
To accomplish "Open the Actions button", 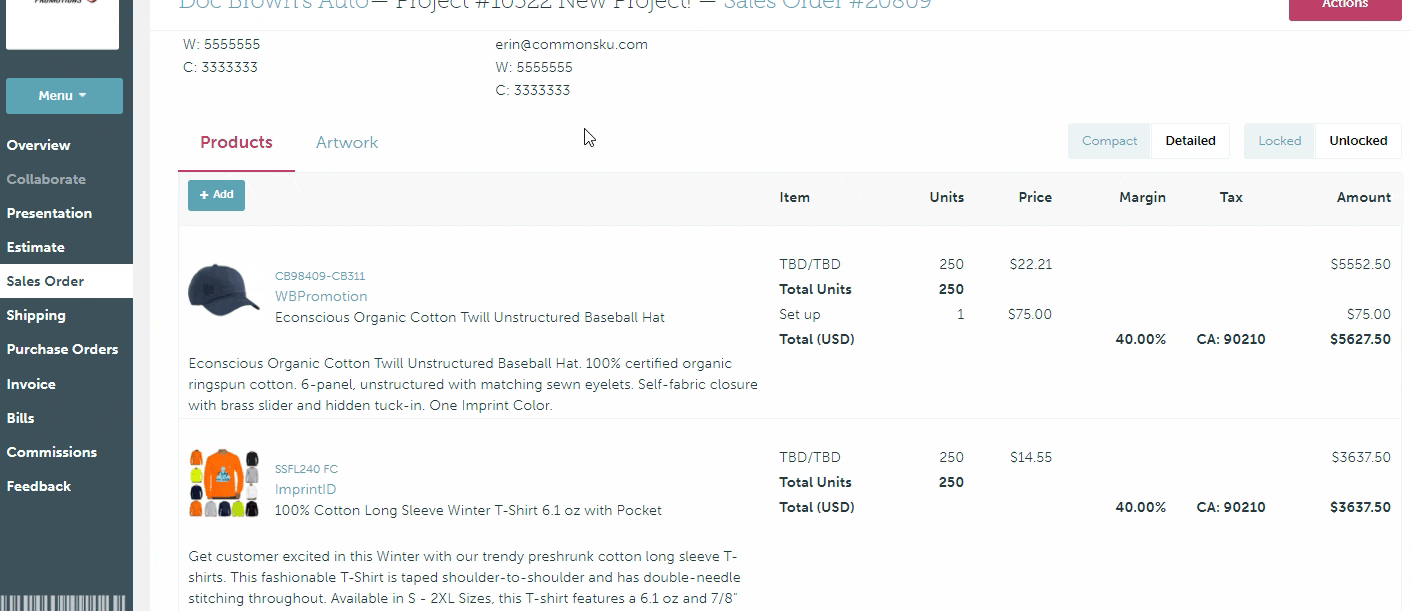I will click(1345, 6).
